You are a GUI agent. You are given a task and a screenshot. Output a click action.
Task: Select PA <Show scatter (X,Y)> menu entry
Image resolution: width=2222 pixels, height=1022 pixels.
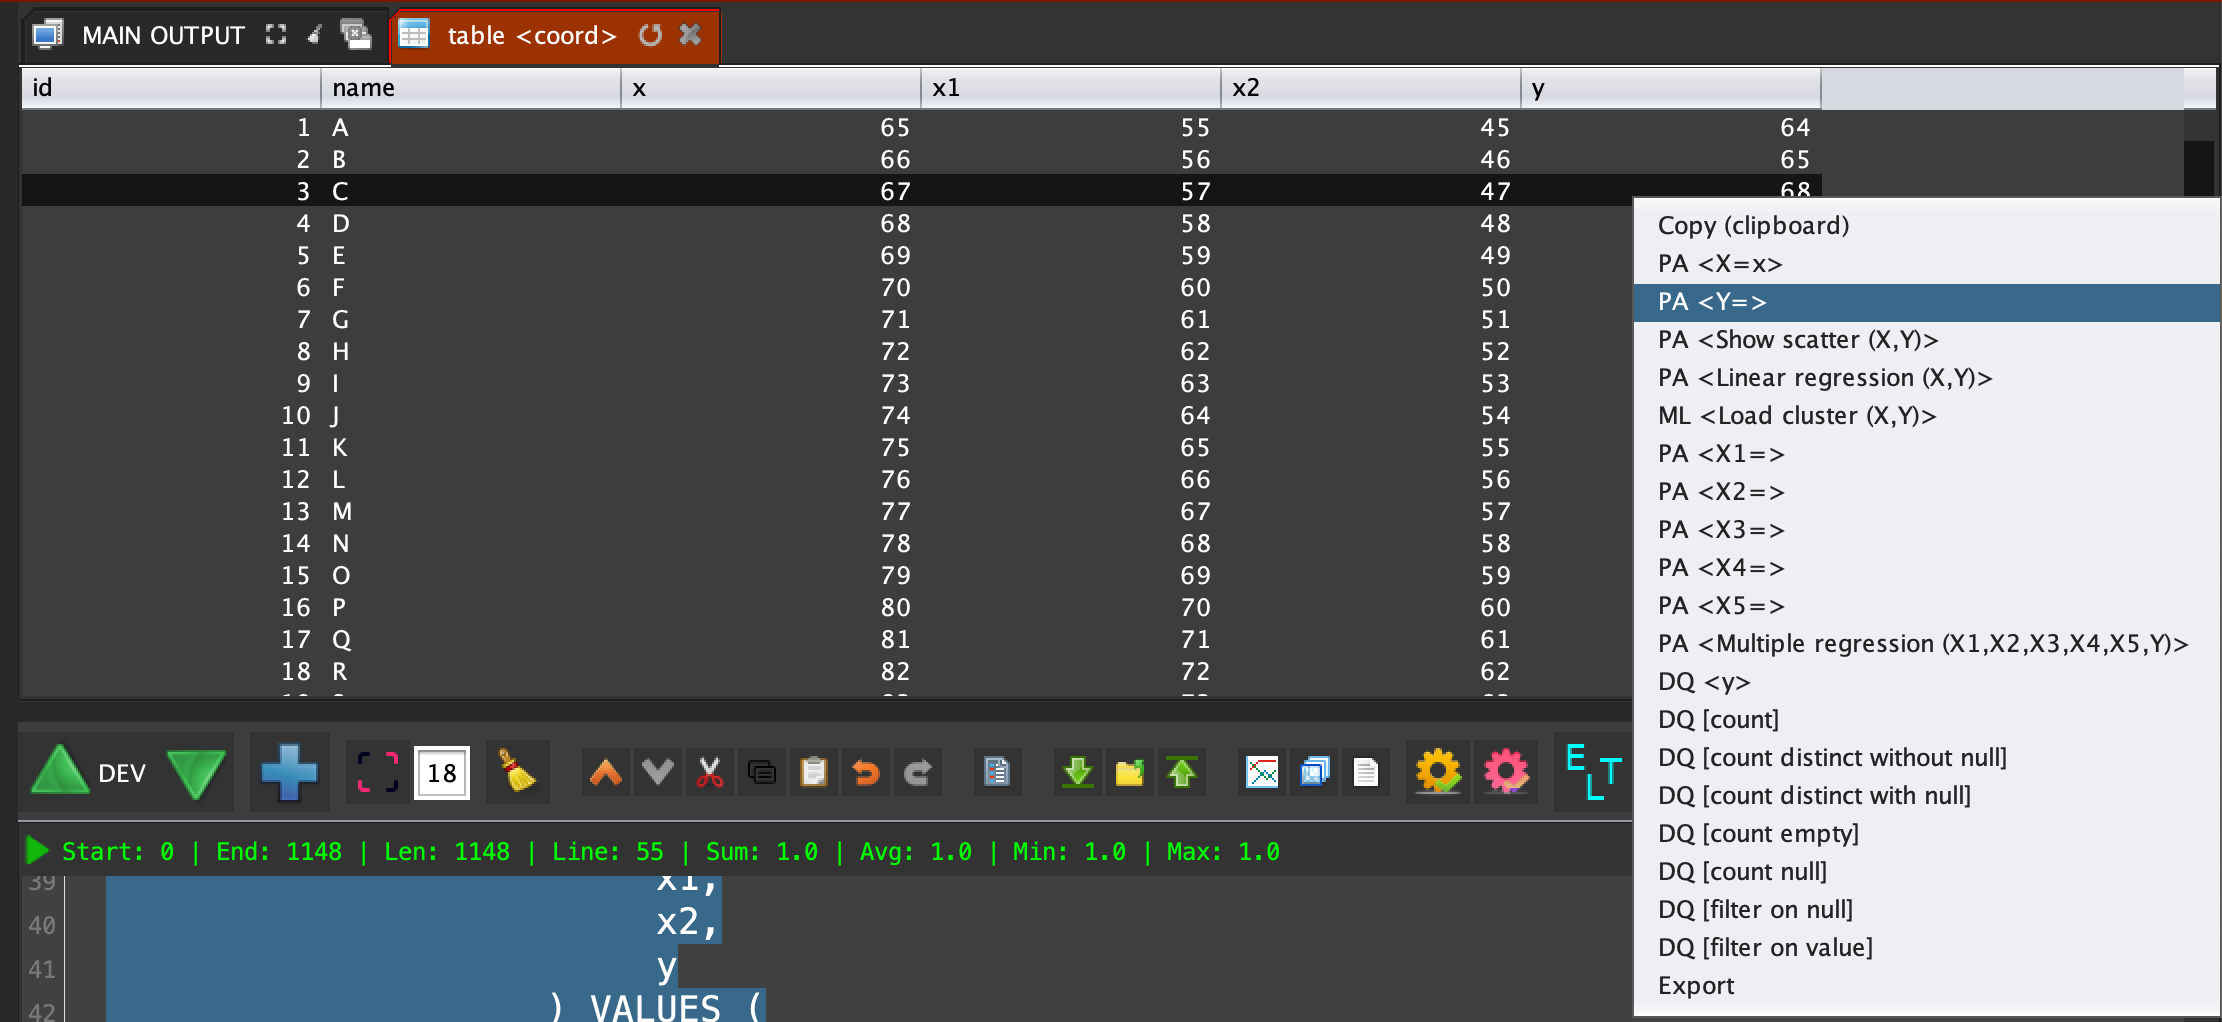tap(1797, 340)
